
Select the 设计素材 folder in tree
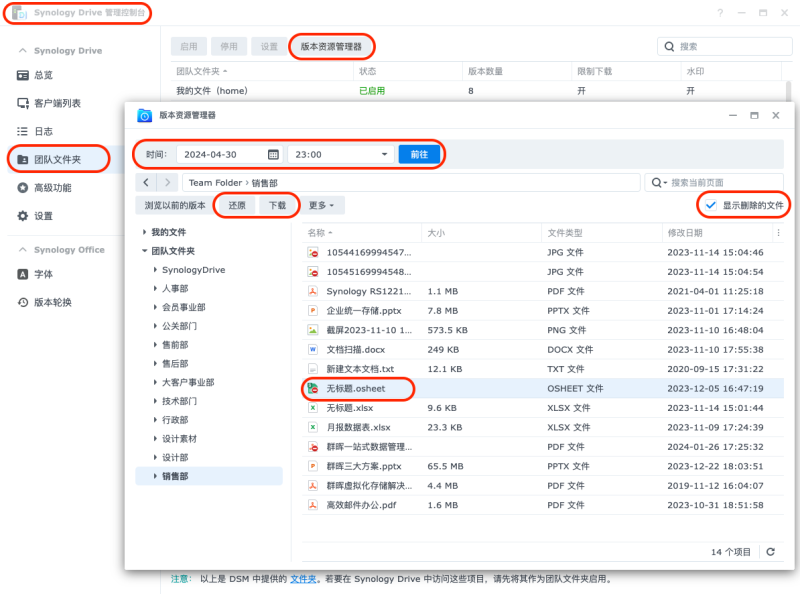(x=180, y=439)
